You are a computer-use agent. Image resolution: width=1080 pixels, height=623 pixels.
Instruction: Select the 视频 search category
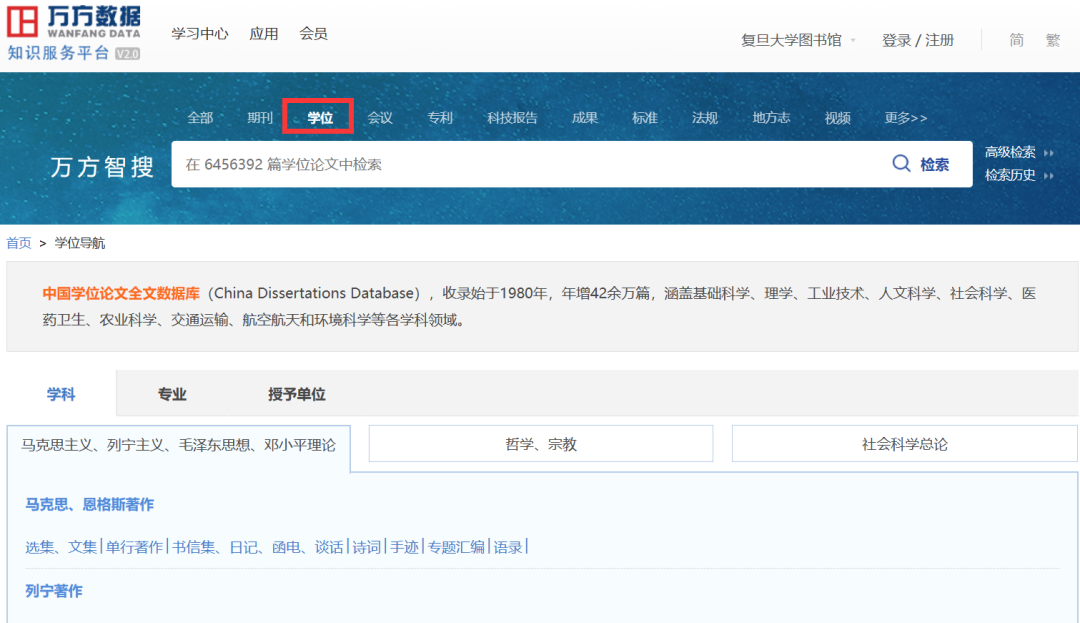[x=838, y=118]
